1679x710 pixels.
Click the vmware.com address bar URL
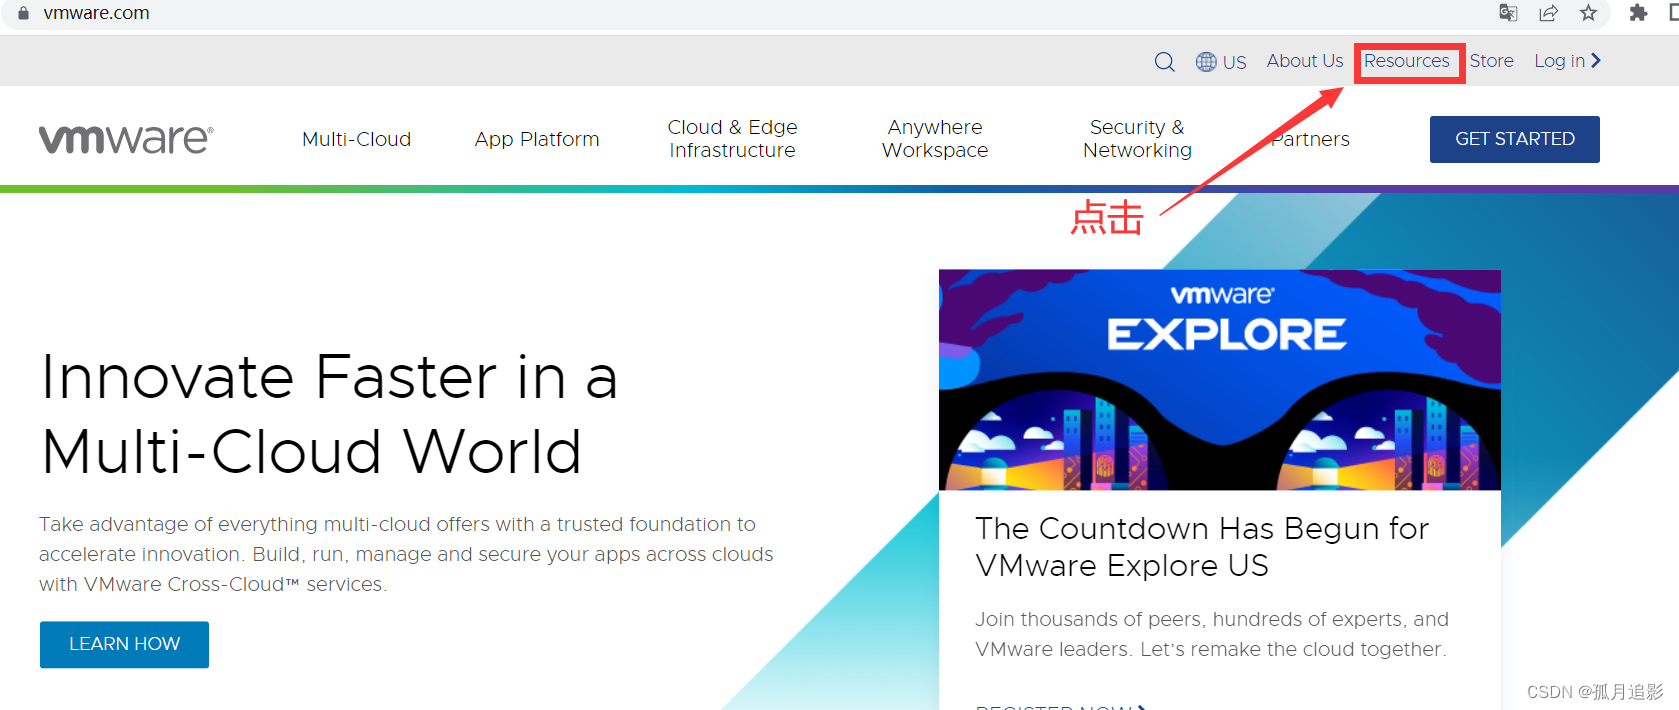tap(97, 13)
